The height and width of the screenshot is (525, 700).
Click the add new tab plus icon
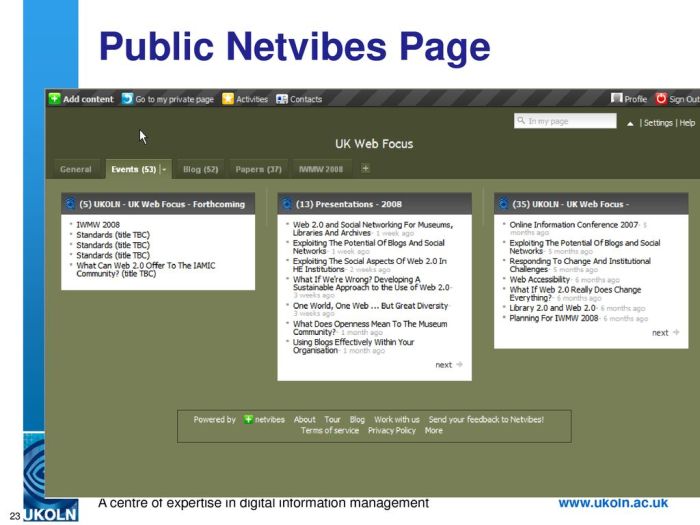(x=365, y=168)
